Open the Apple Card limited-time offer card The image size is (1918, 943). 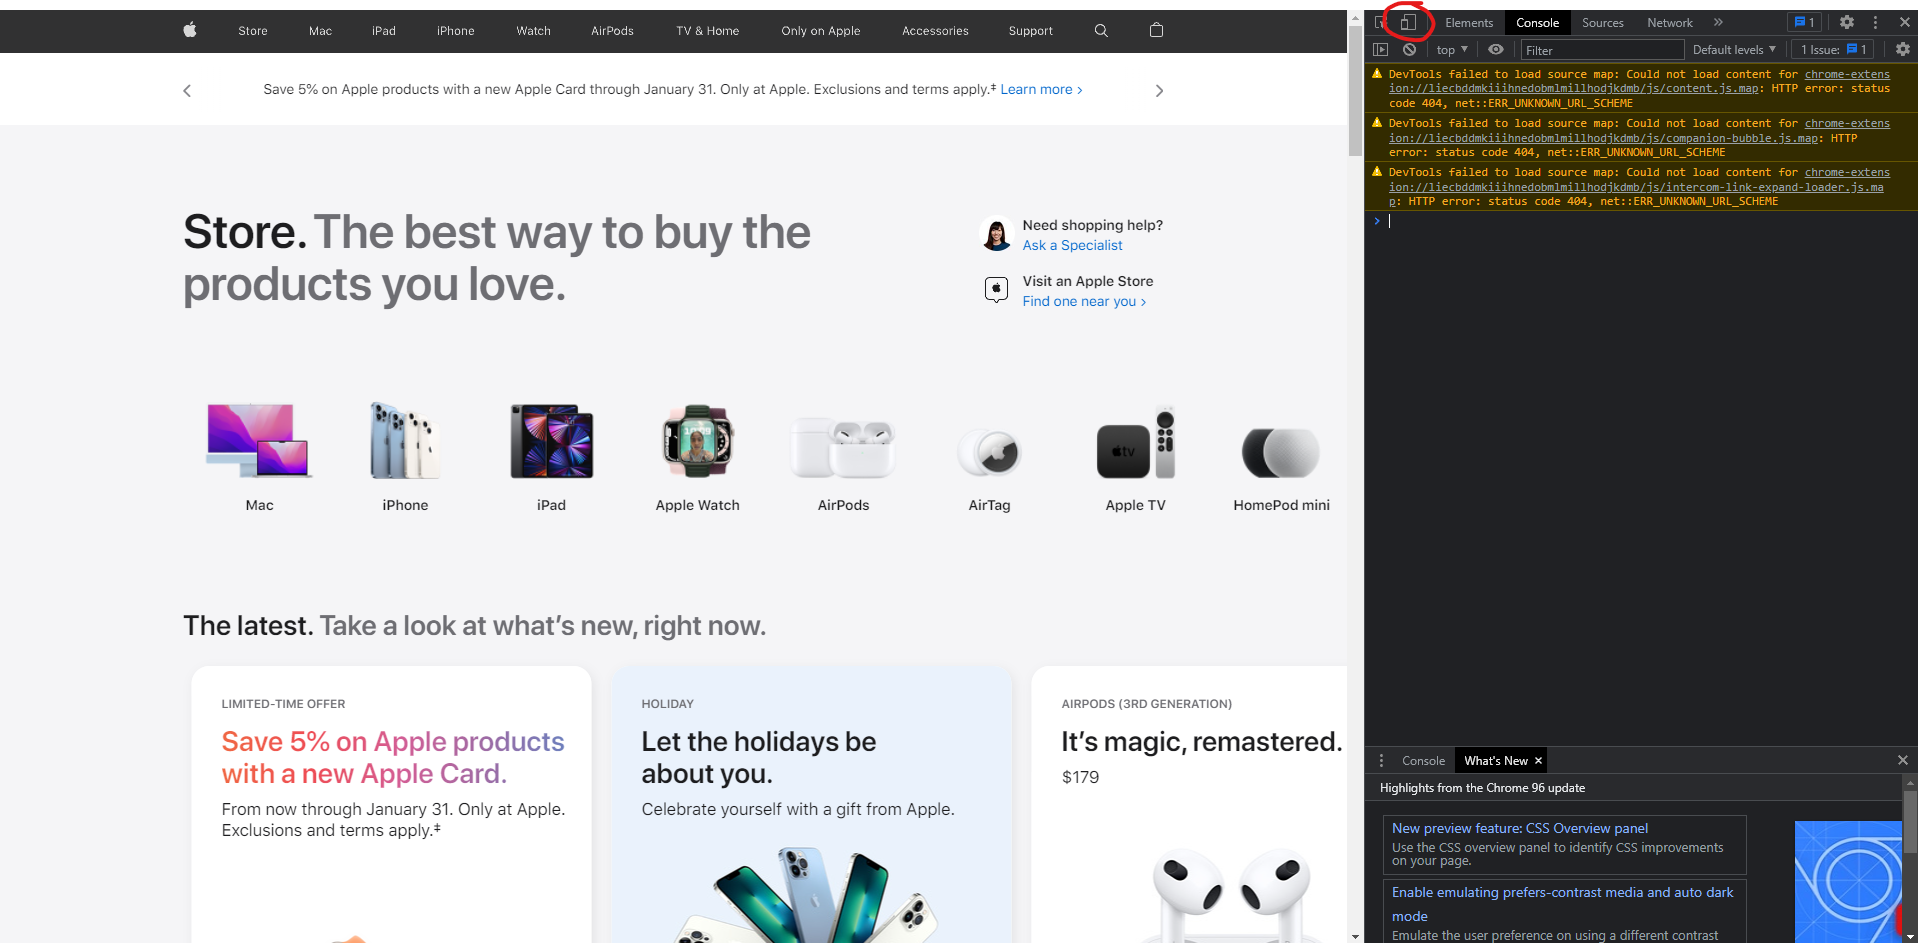(391, 804)
